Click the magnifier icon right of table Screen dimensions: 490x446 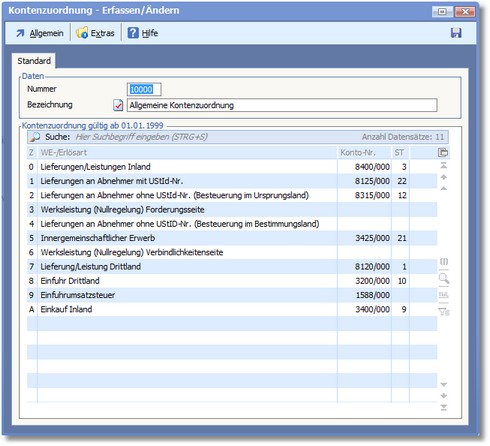click(444, 278)
